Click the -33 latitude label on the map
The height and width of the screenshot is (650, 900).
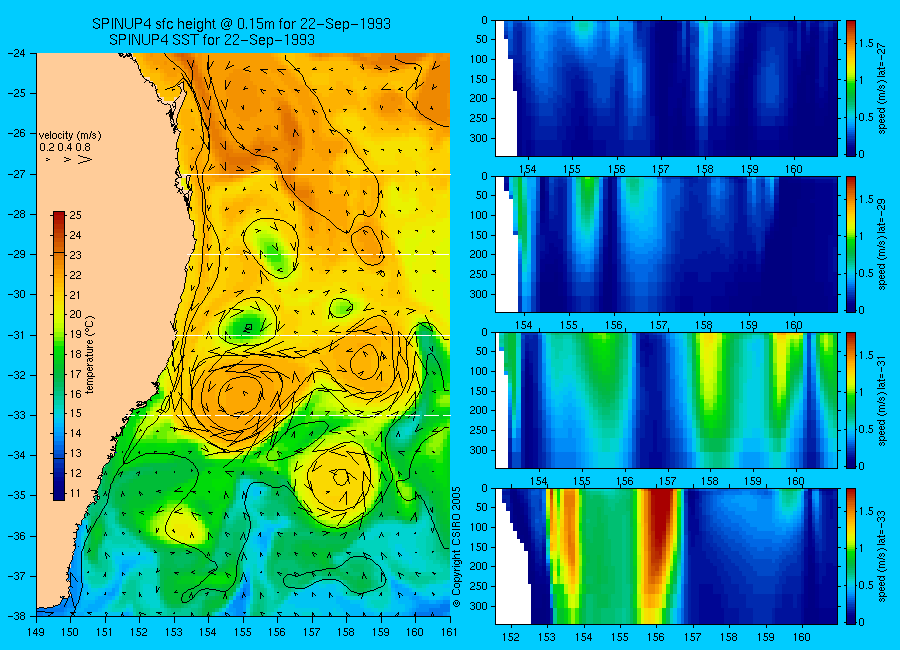(15, 415)
